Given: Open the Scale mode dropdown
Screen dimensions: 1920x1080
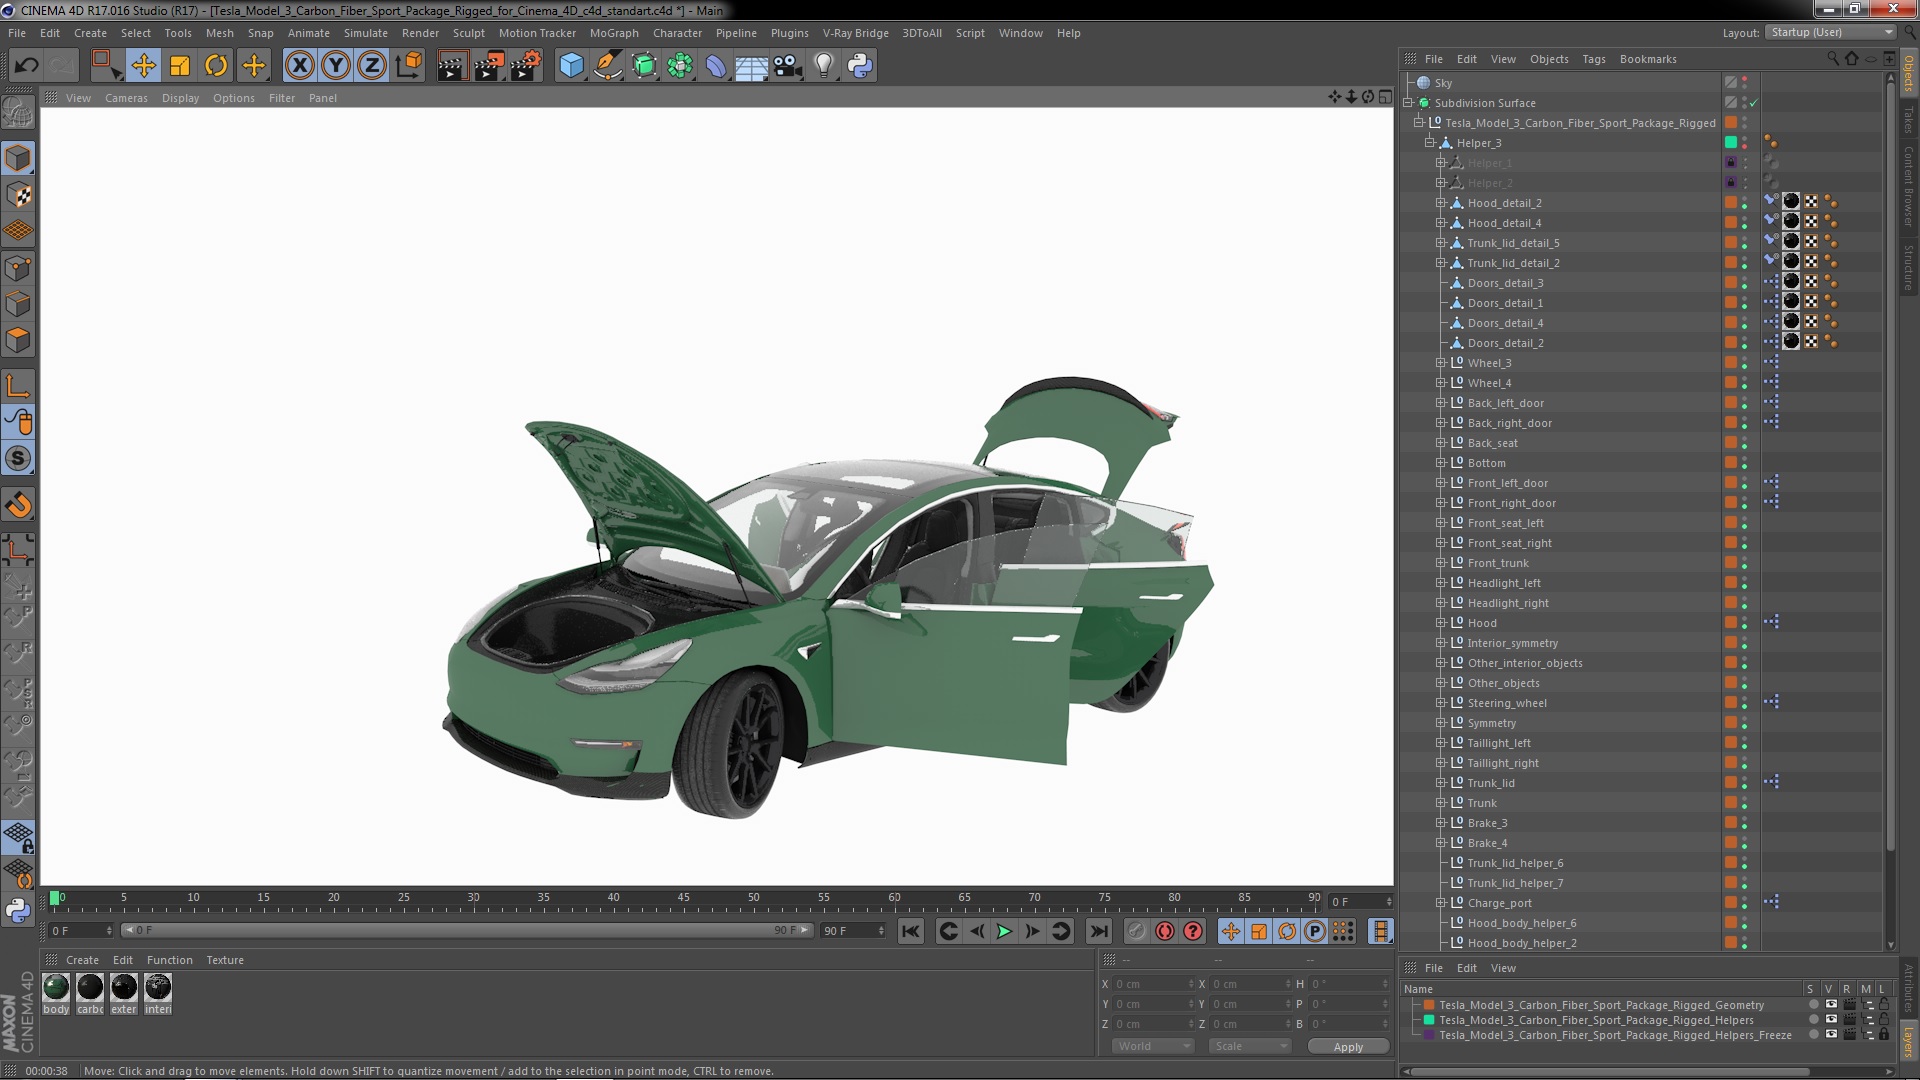Looking at the screenshot, I should click(1249, 1046).
